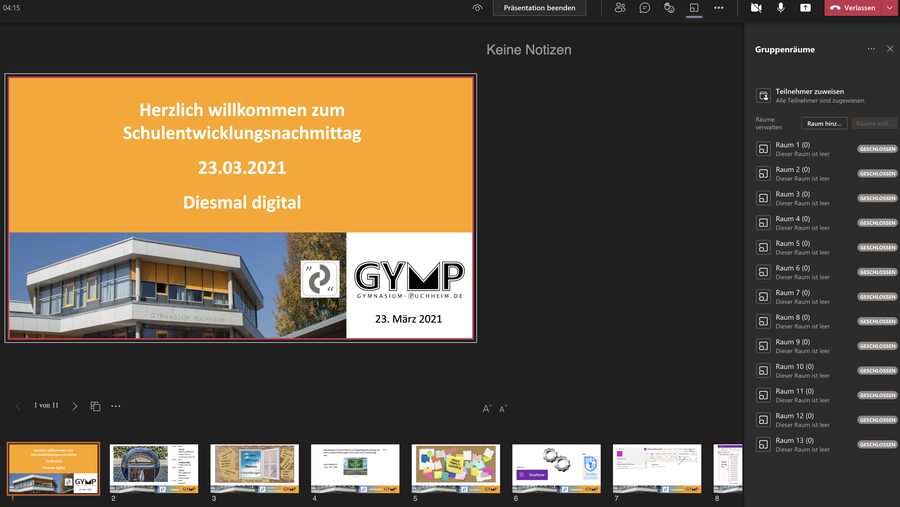Image resolution: width=900 pixels, height=507 pixels.
Task: Click Raum 2 room icon
Action: tap(763, 173)
